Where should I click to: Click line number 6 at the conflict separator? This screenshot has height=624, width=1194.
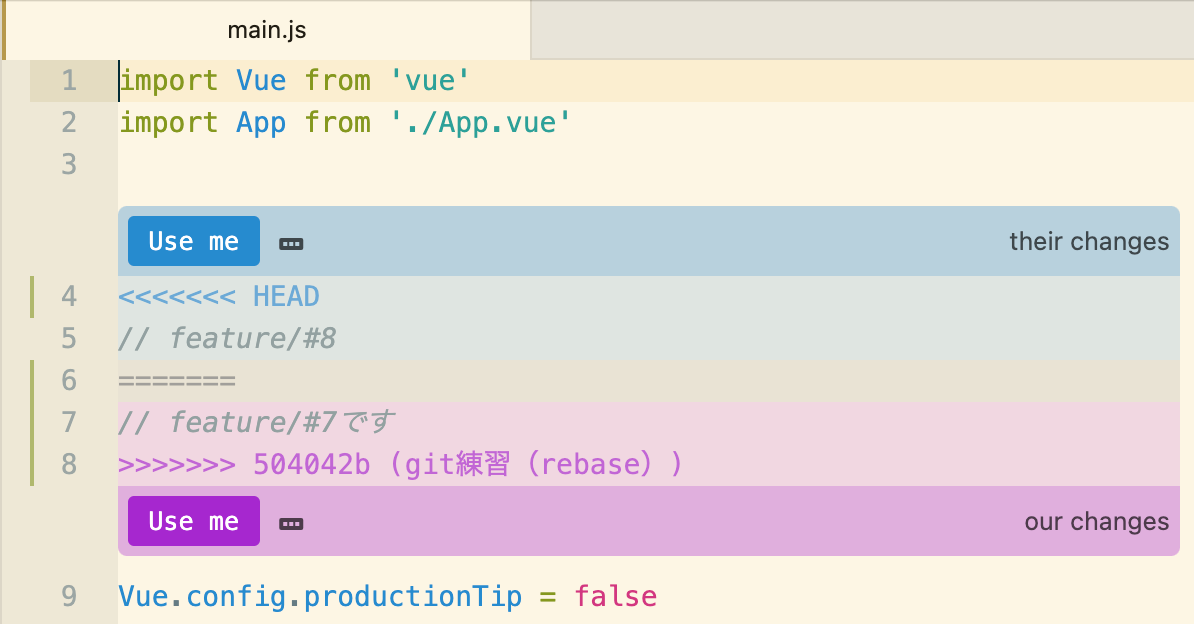click(x=69, y=380)
